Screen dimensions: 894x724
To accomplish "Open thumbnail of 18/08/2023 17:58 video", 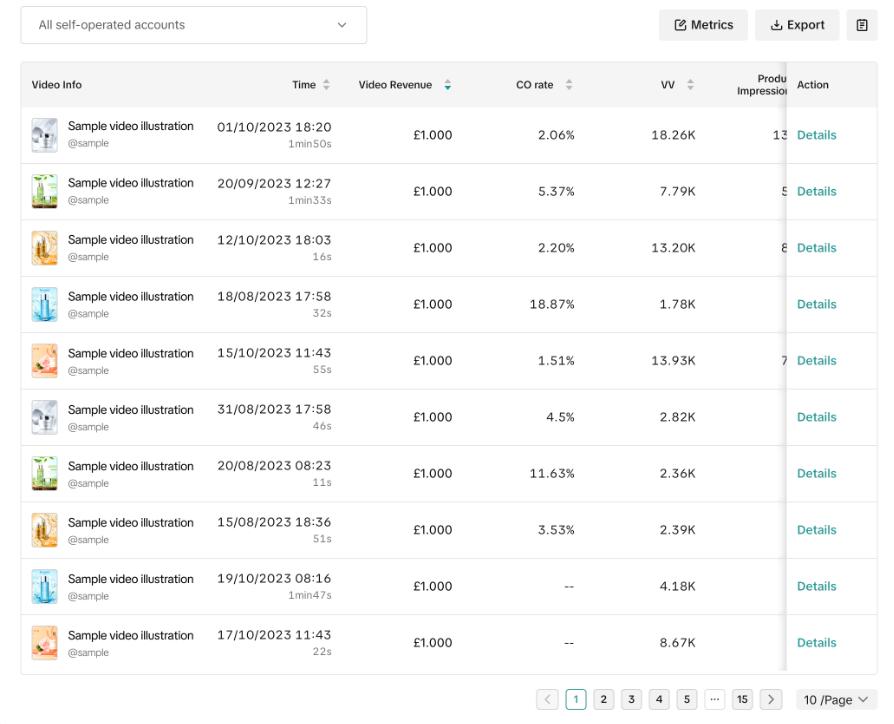I will pyautogui.click(x=44, y=304).
